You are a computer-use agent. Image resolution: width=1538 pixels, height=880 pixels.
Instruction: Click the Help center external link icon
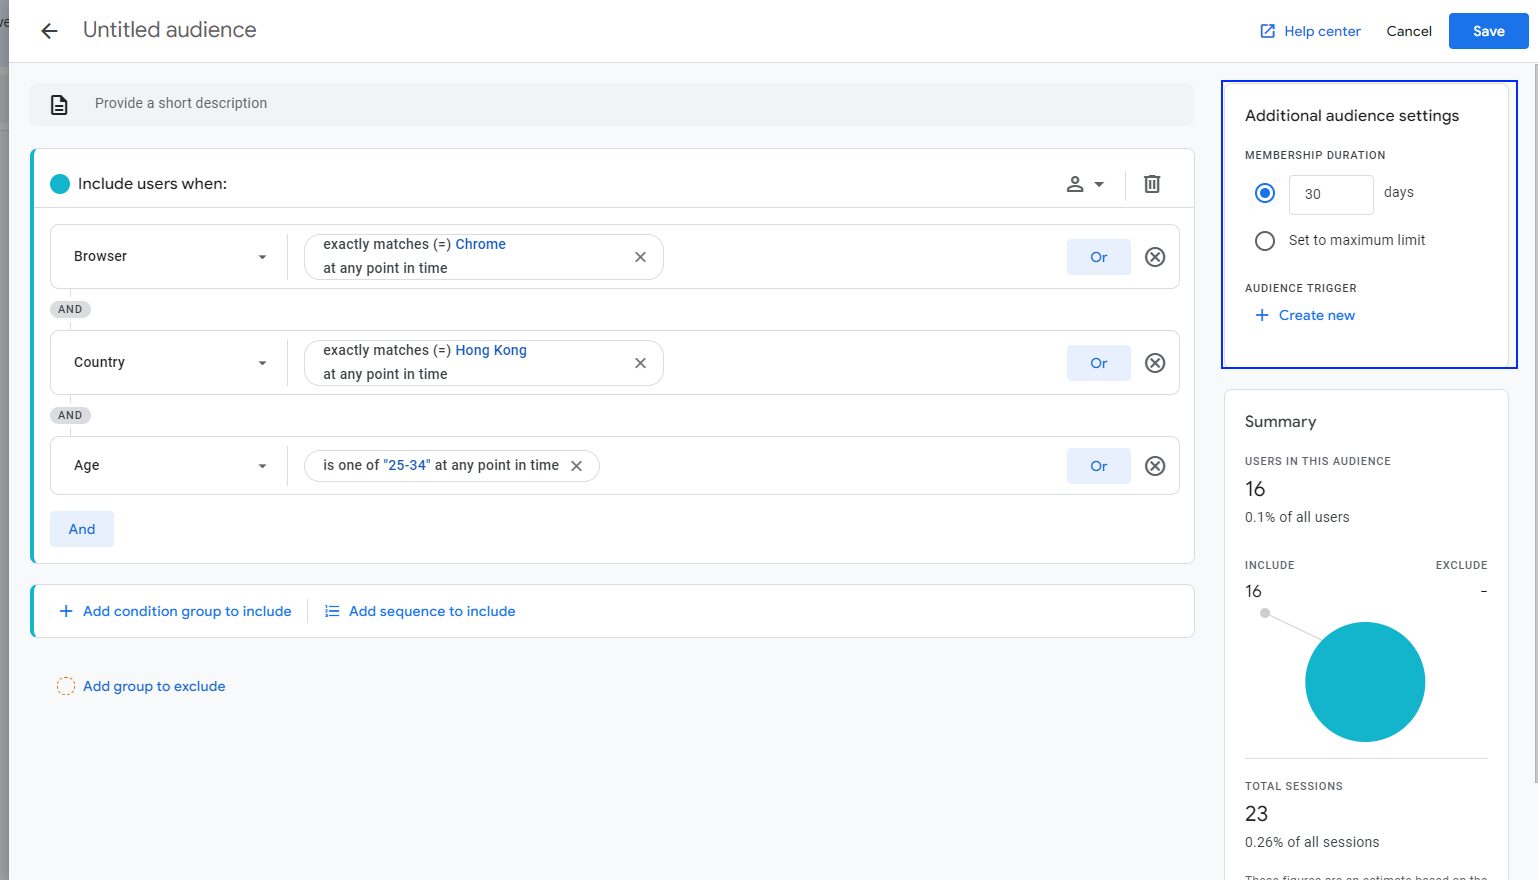point(1267,31)
